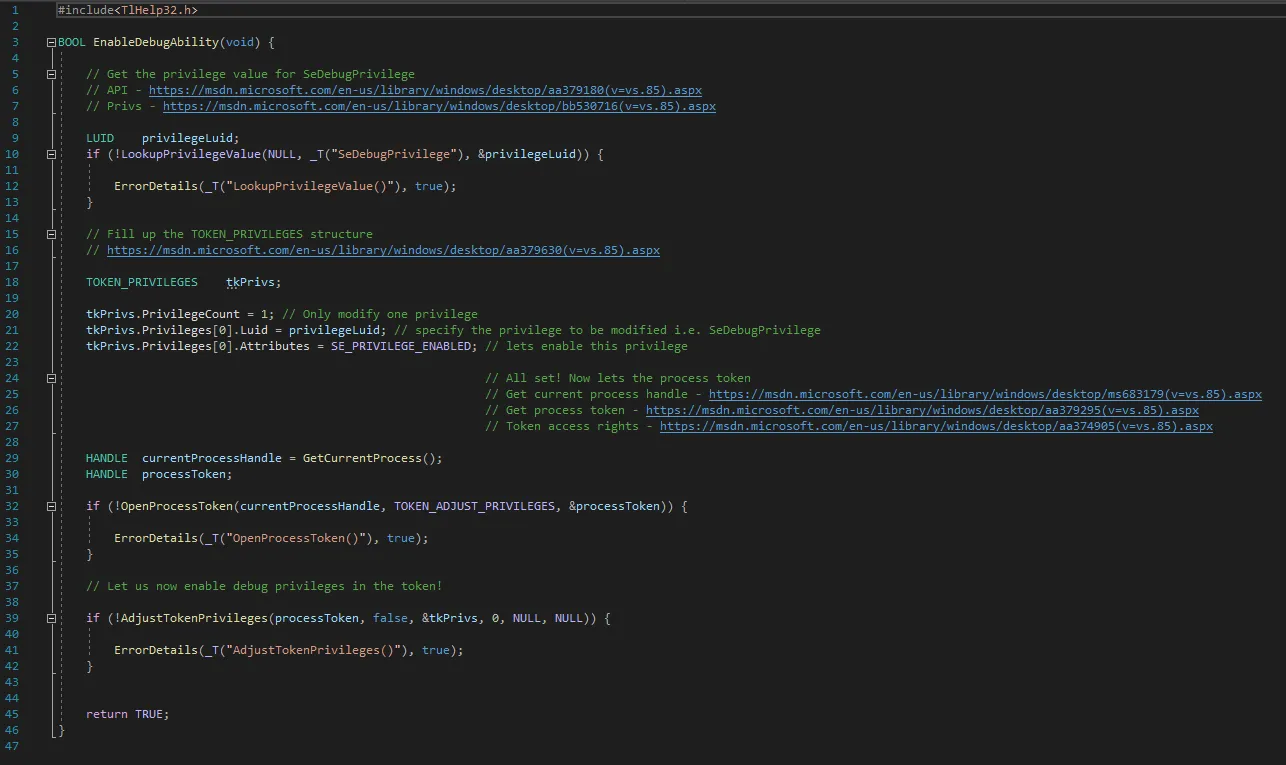
Task: Collapse the 'All set' comment block
Action: pyautogui.click(x=51, y=377)
